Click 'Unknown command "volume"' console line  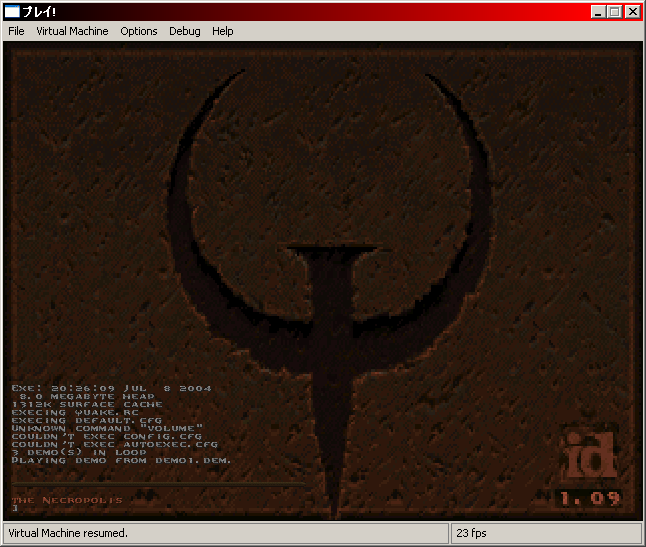pyautogui.click(x=107, y=428)
